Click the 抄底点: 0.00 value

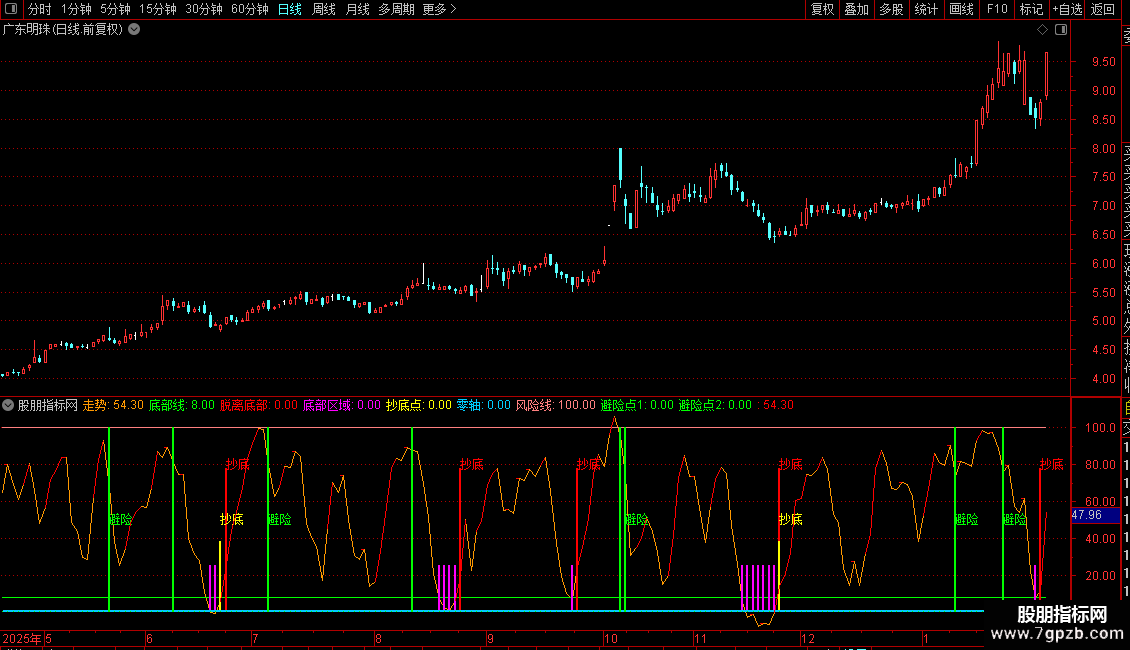coord(419,405)
